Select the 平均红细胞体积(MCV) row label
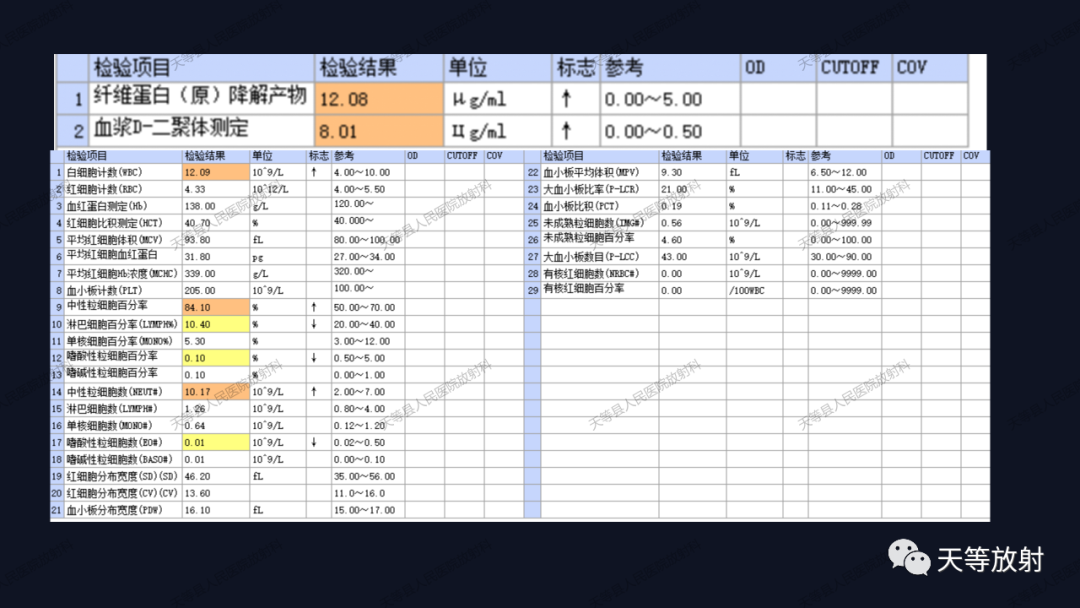The height and width of the screenshot is (608, 1080). click(x=114, y=240)
